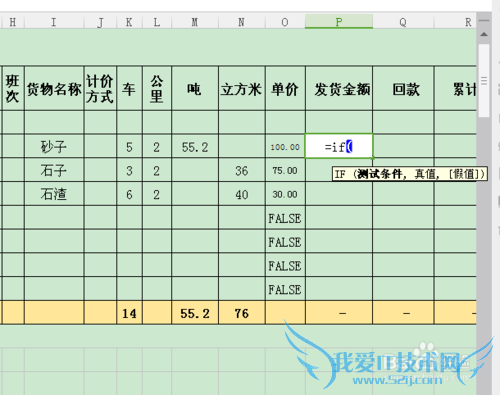Click the vertical scrollbar thumb

[x=484, y=80]
